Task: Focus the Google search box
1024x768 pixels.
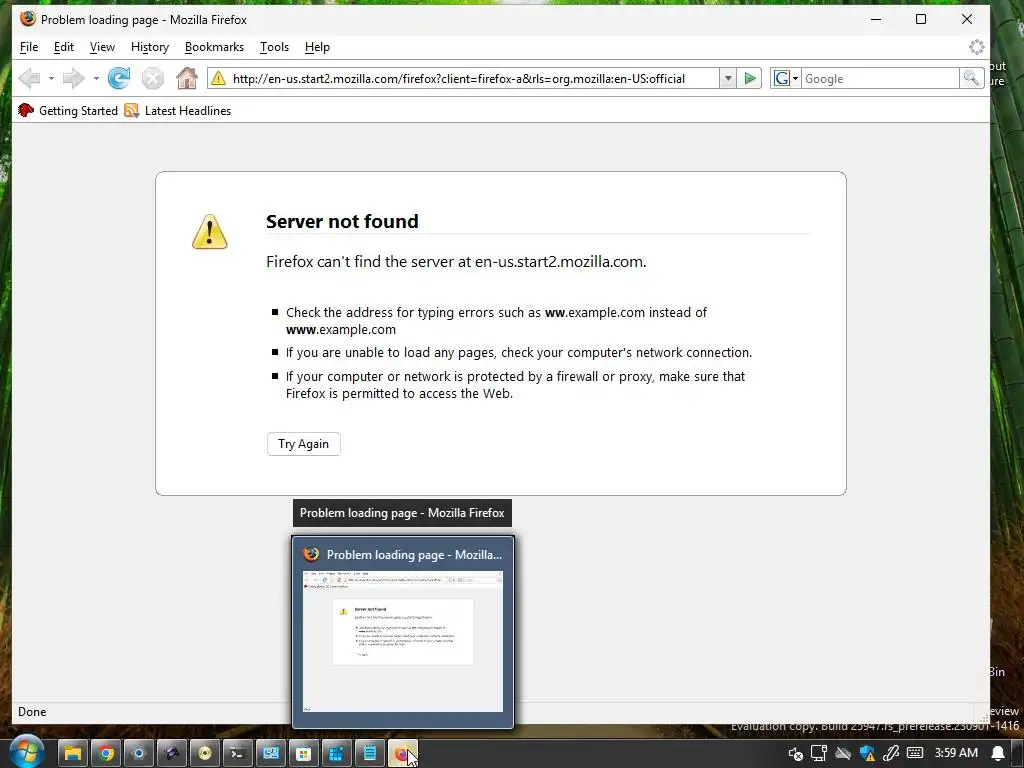Action: tap(880, 78)
